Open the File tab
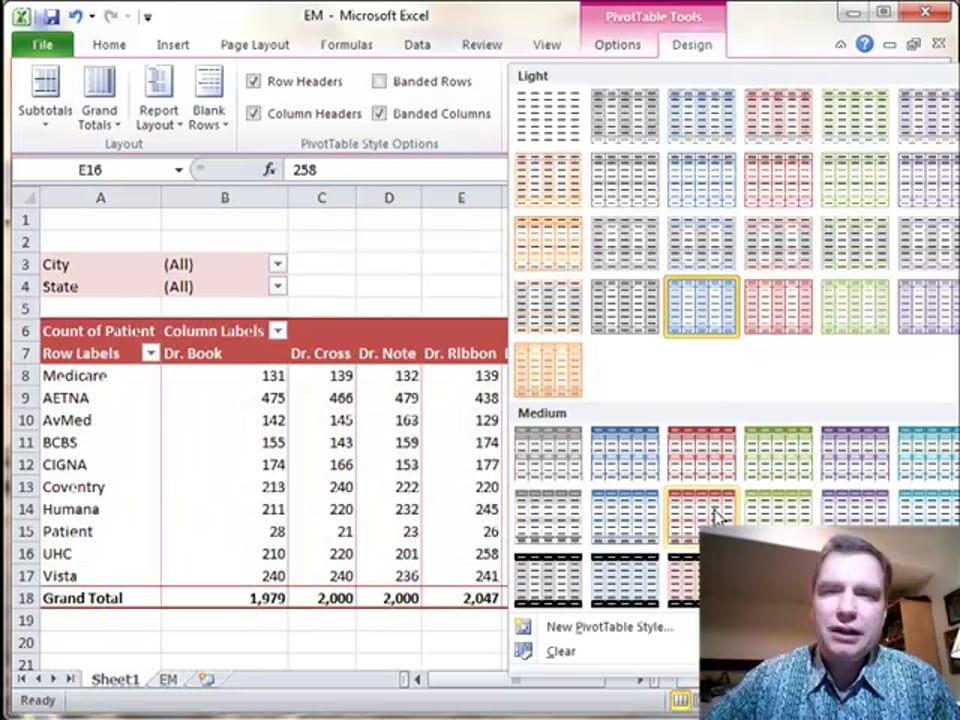The width and height of the screenshot is (960, 720). pos(42,45)
